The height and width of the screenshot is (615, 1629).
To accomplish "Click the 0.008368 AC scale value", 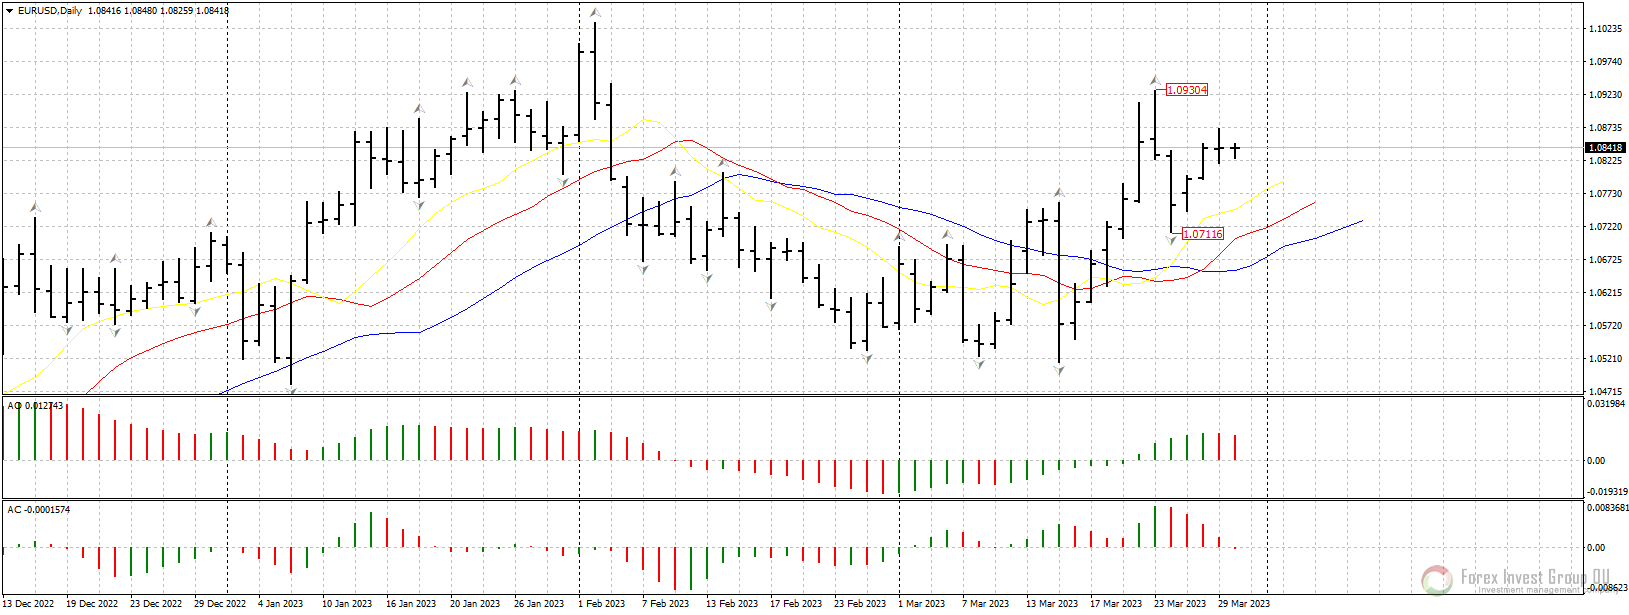I will tap(1607, 508).
